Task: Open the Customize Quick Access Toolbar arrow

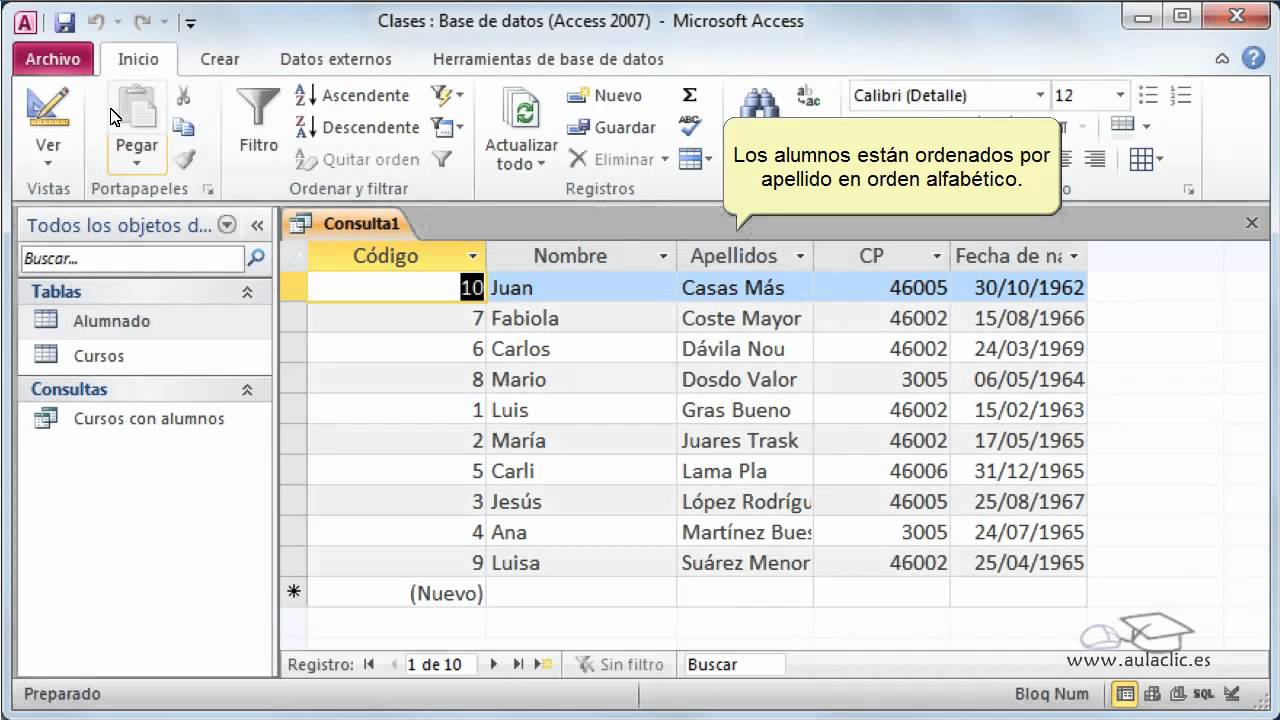Action: pos(190,22)
